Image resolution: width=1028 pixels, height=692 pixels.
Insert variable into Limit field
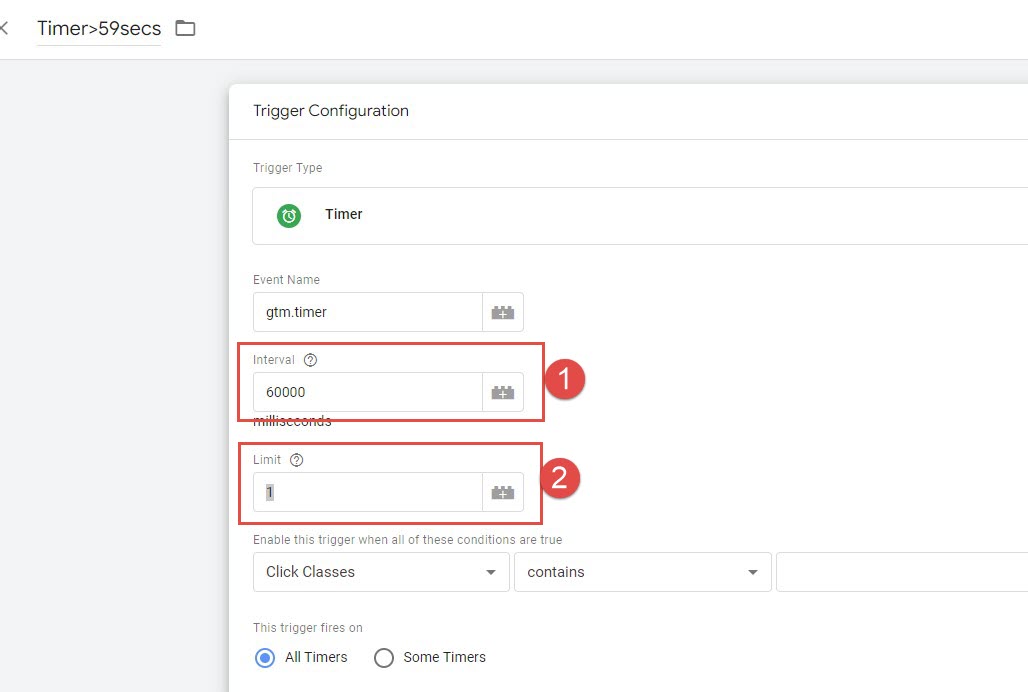(503, 493)
